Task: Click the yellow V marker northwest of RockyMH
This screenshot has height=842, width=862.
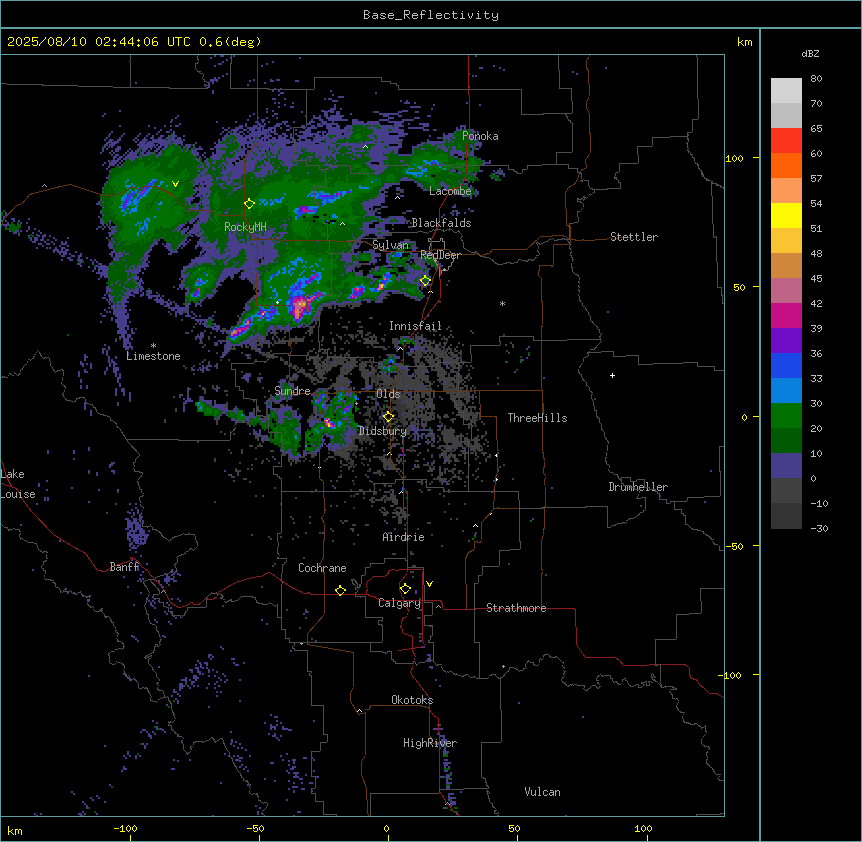Action: coord(175,184)
